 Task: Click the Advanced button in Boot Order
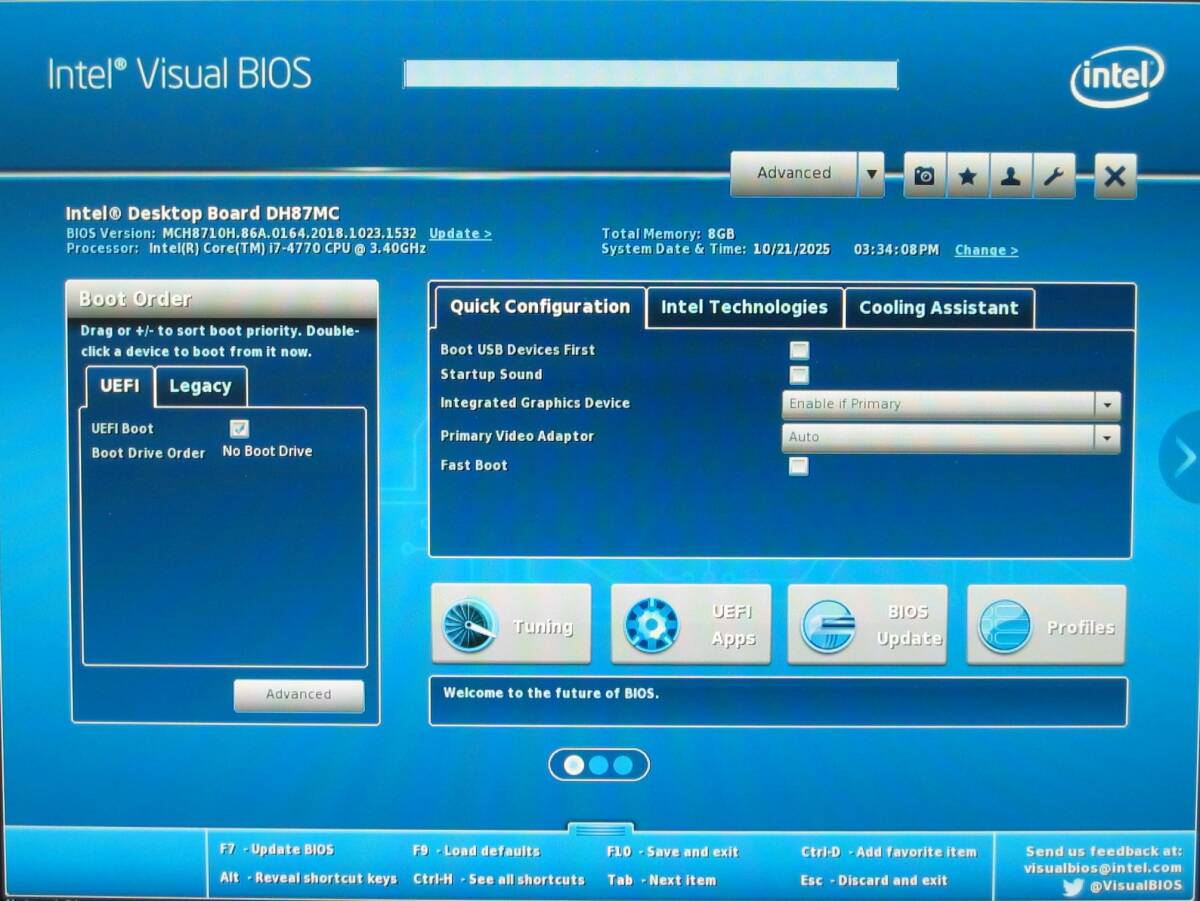(299, 695)
